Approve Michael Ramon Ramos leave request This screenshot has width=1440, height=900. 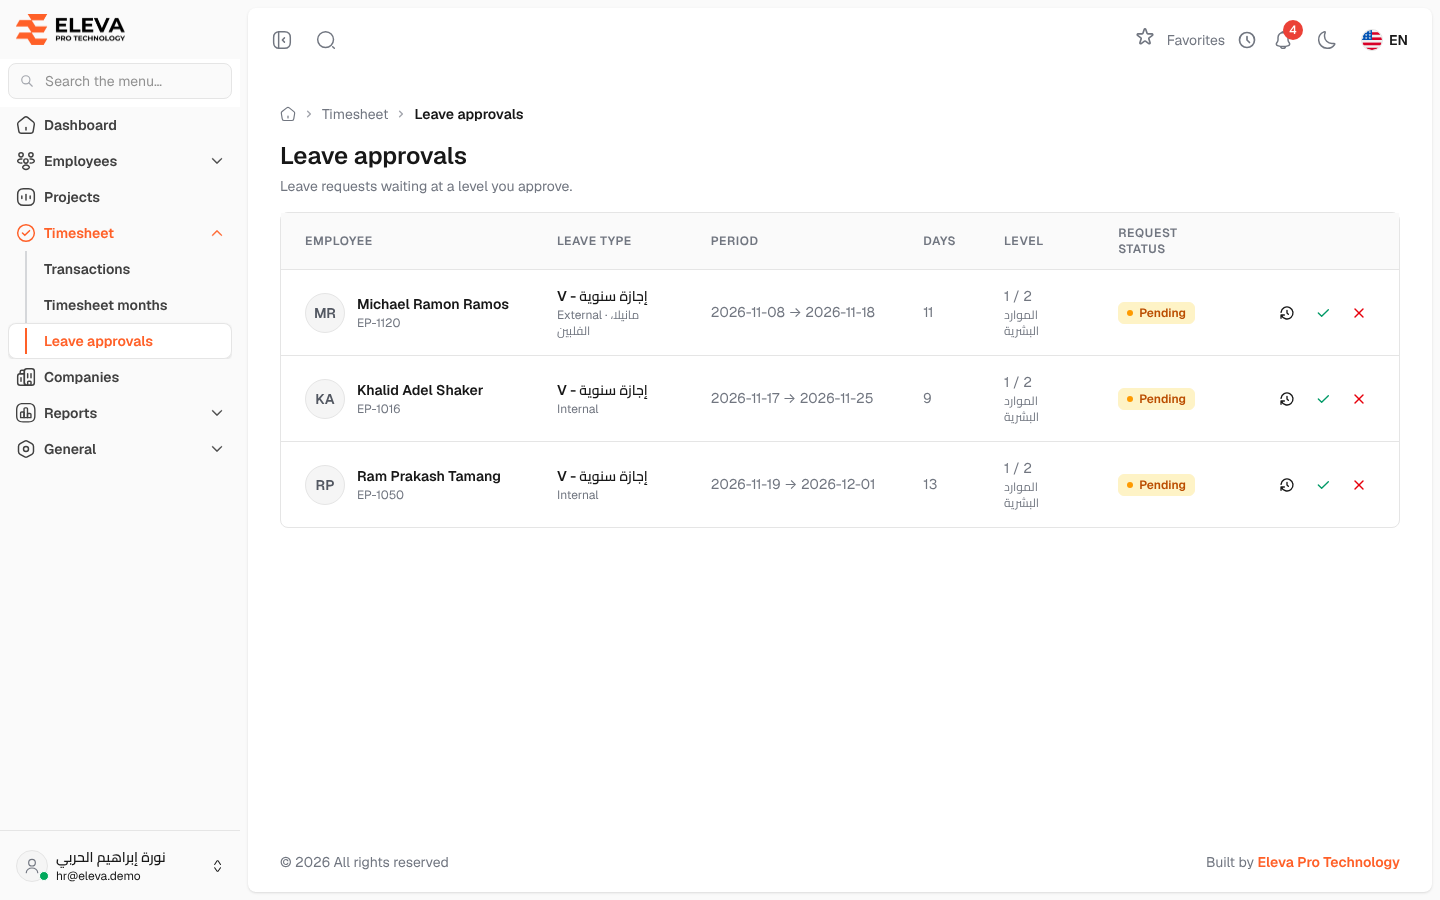tap(1323, 313)
